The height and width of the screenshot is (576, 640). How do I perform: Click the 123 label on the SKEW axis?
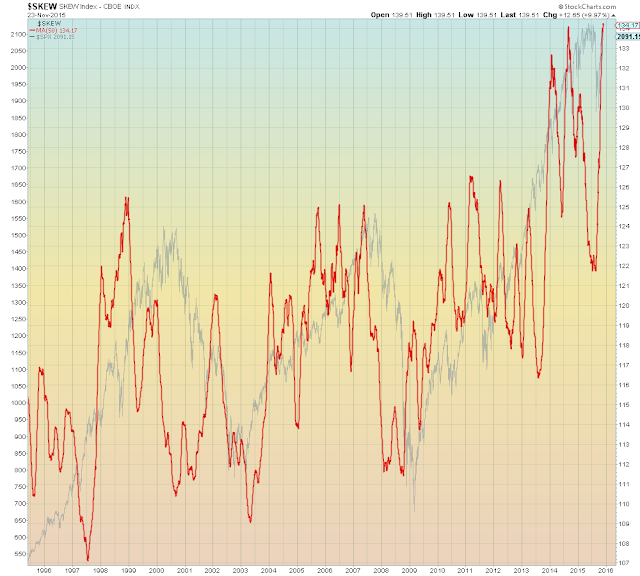click(623, 246)
